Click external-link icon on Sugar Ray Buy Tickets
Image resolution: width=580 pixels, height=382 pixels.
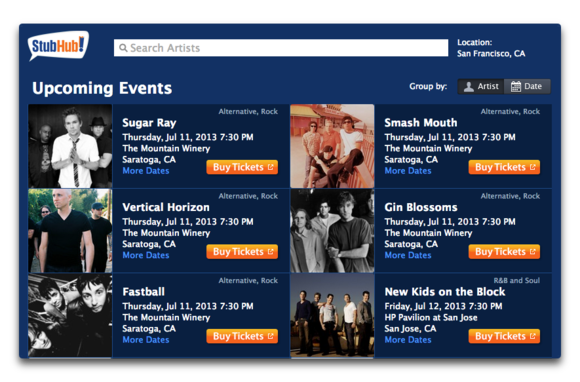pyautogui.click(x=270, y=167)
